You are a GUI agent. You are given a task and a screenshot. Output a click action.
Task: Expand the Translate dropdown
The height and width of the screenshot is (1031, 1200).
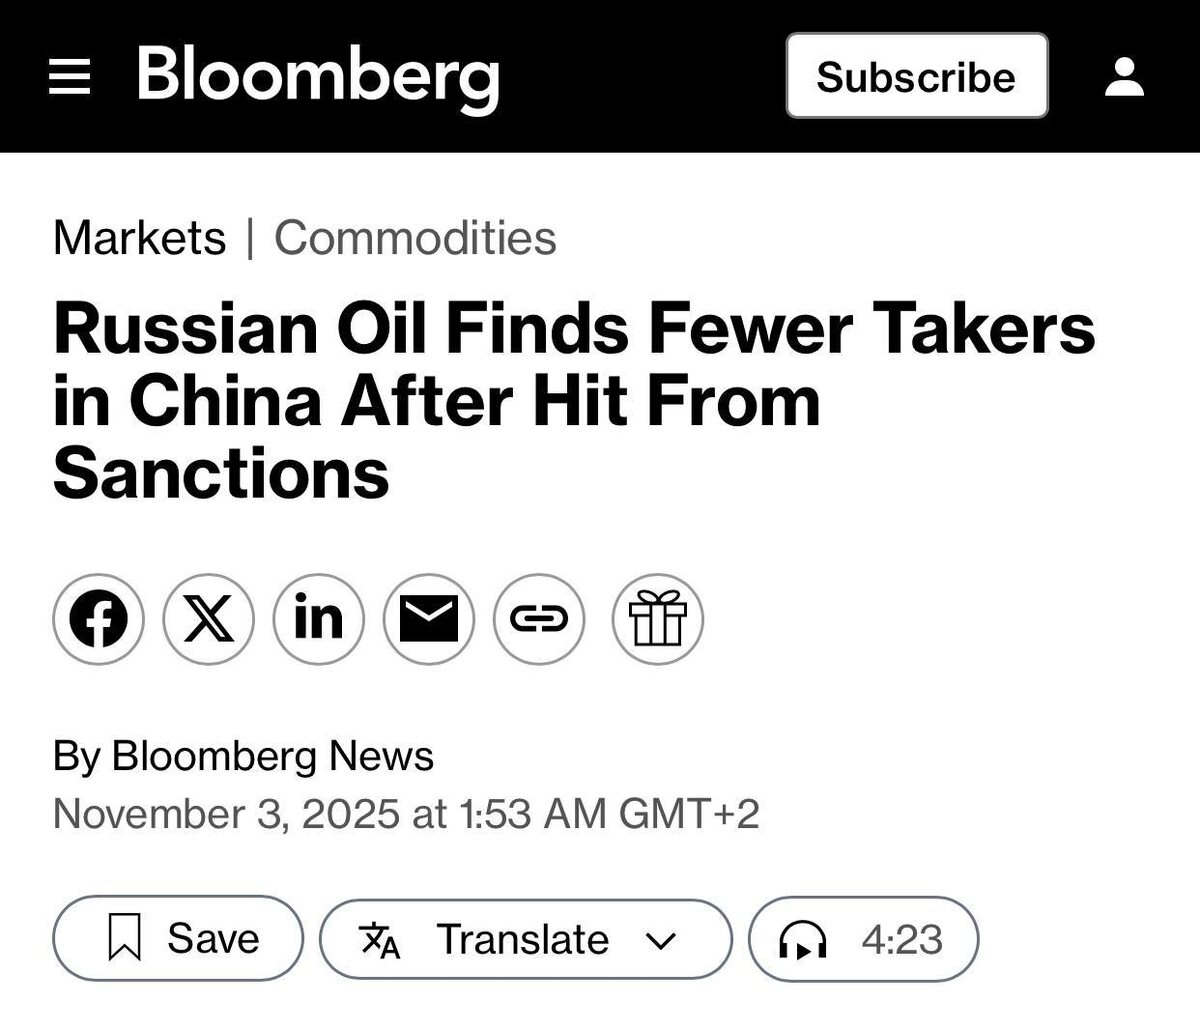[523, 939]
